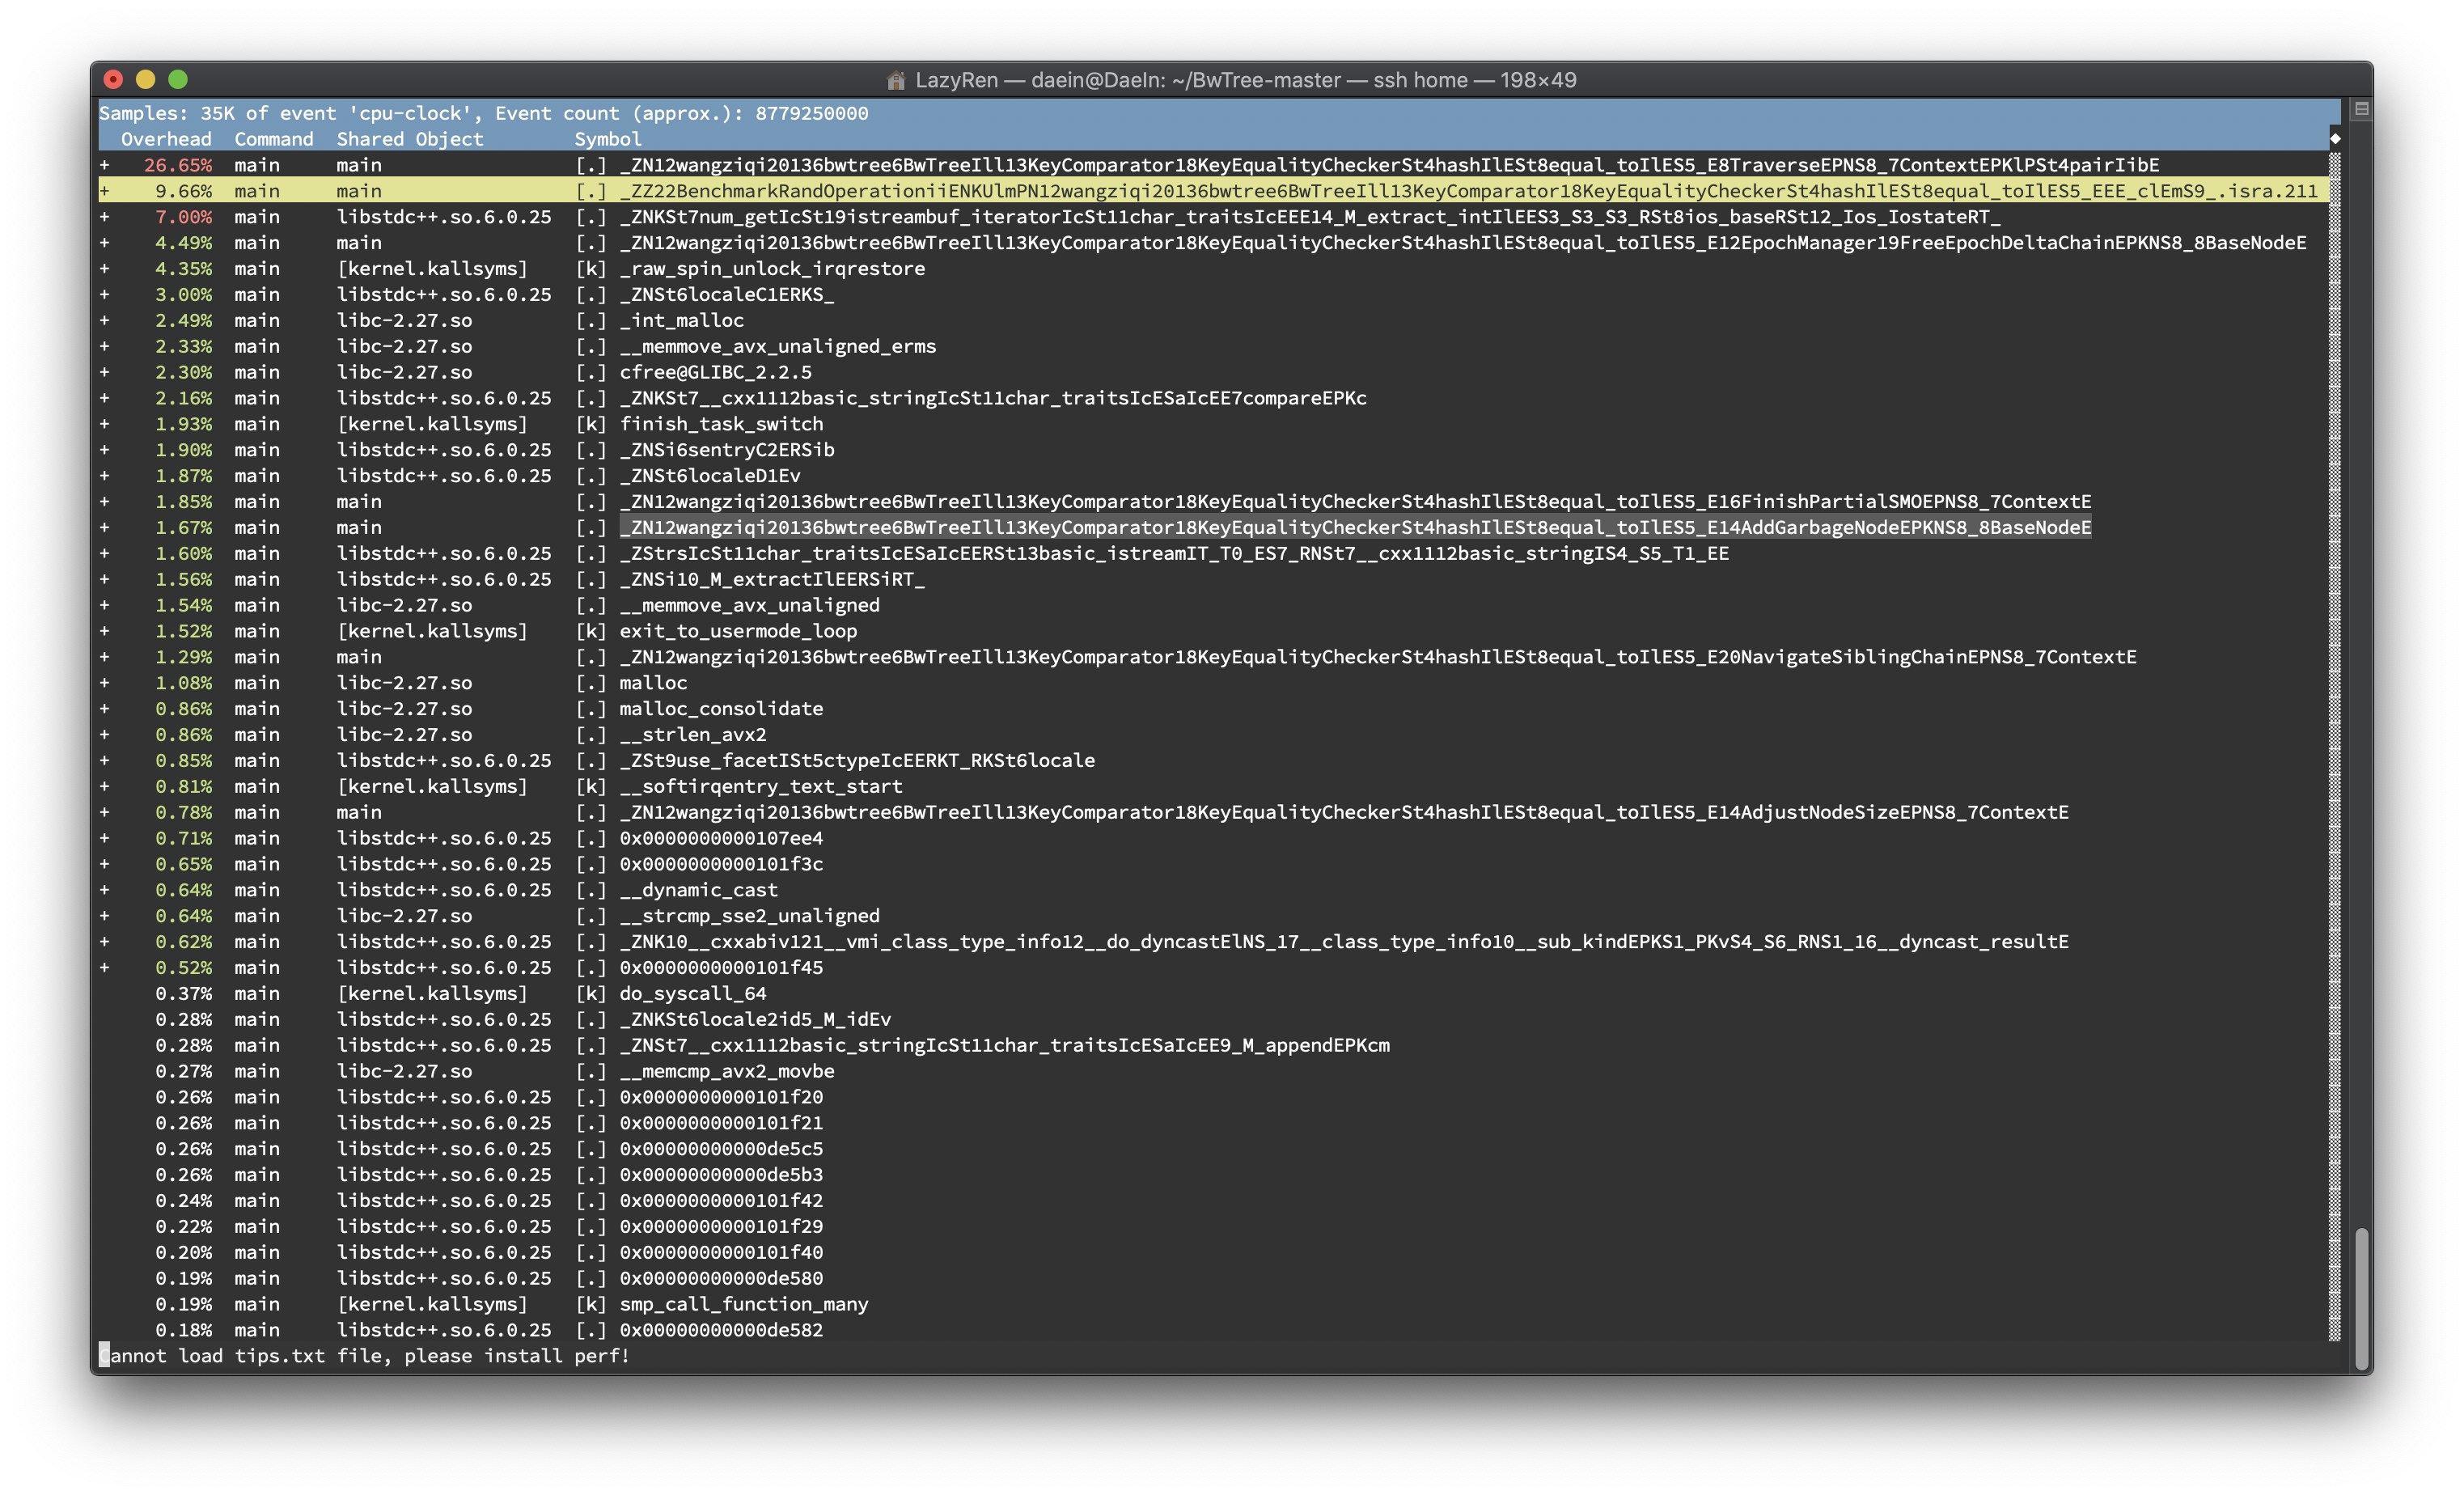Select the _ZNSi10_M_extractIlEERSiRT_ symbol

click(x=773, y=580)
